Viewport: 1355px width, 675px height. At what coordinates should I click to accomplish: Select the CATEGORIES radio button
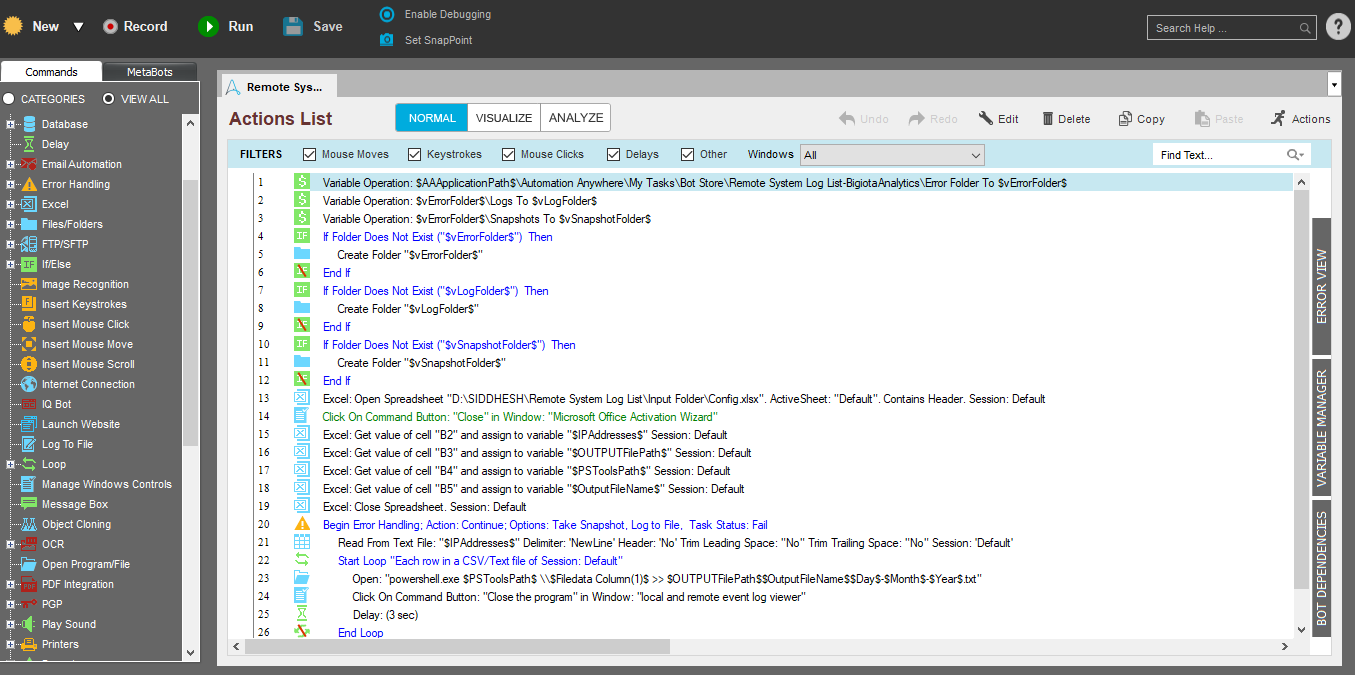coord(9,99)
